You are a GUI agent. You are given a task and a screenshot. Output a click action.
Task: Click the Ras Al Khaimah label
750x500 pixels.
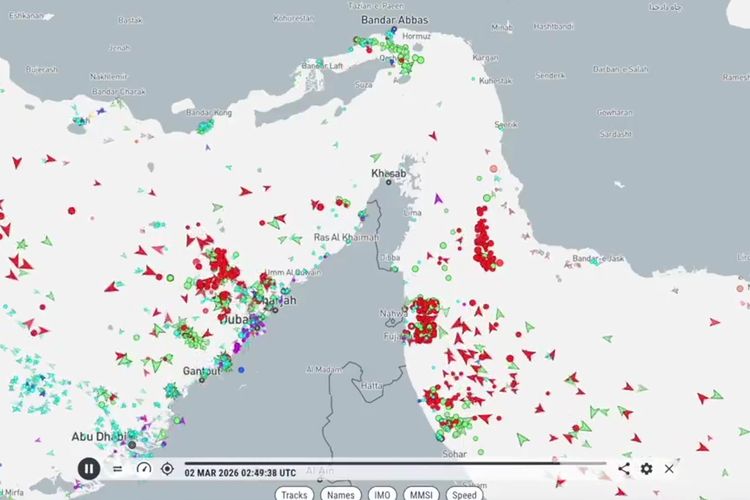click(346, 237)
